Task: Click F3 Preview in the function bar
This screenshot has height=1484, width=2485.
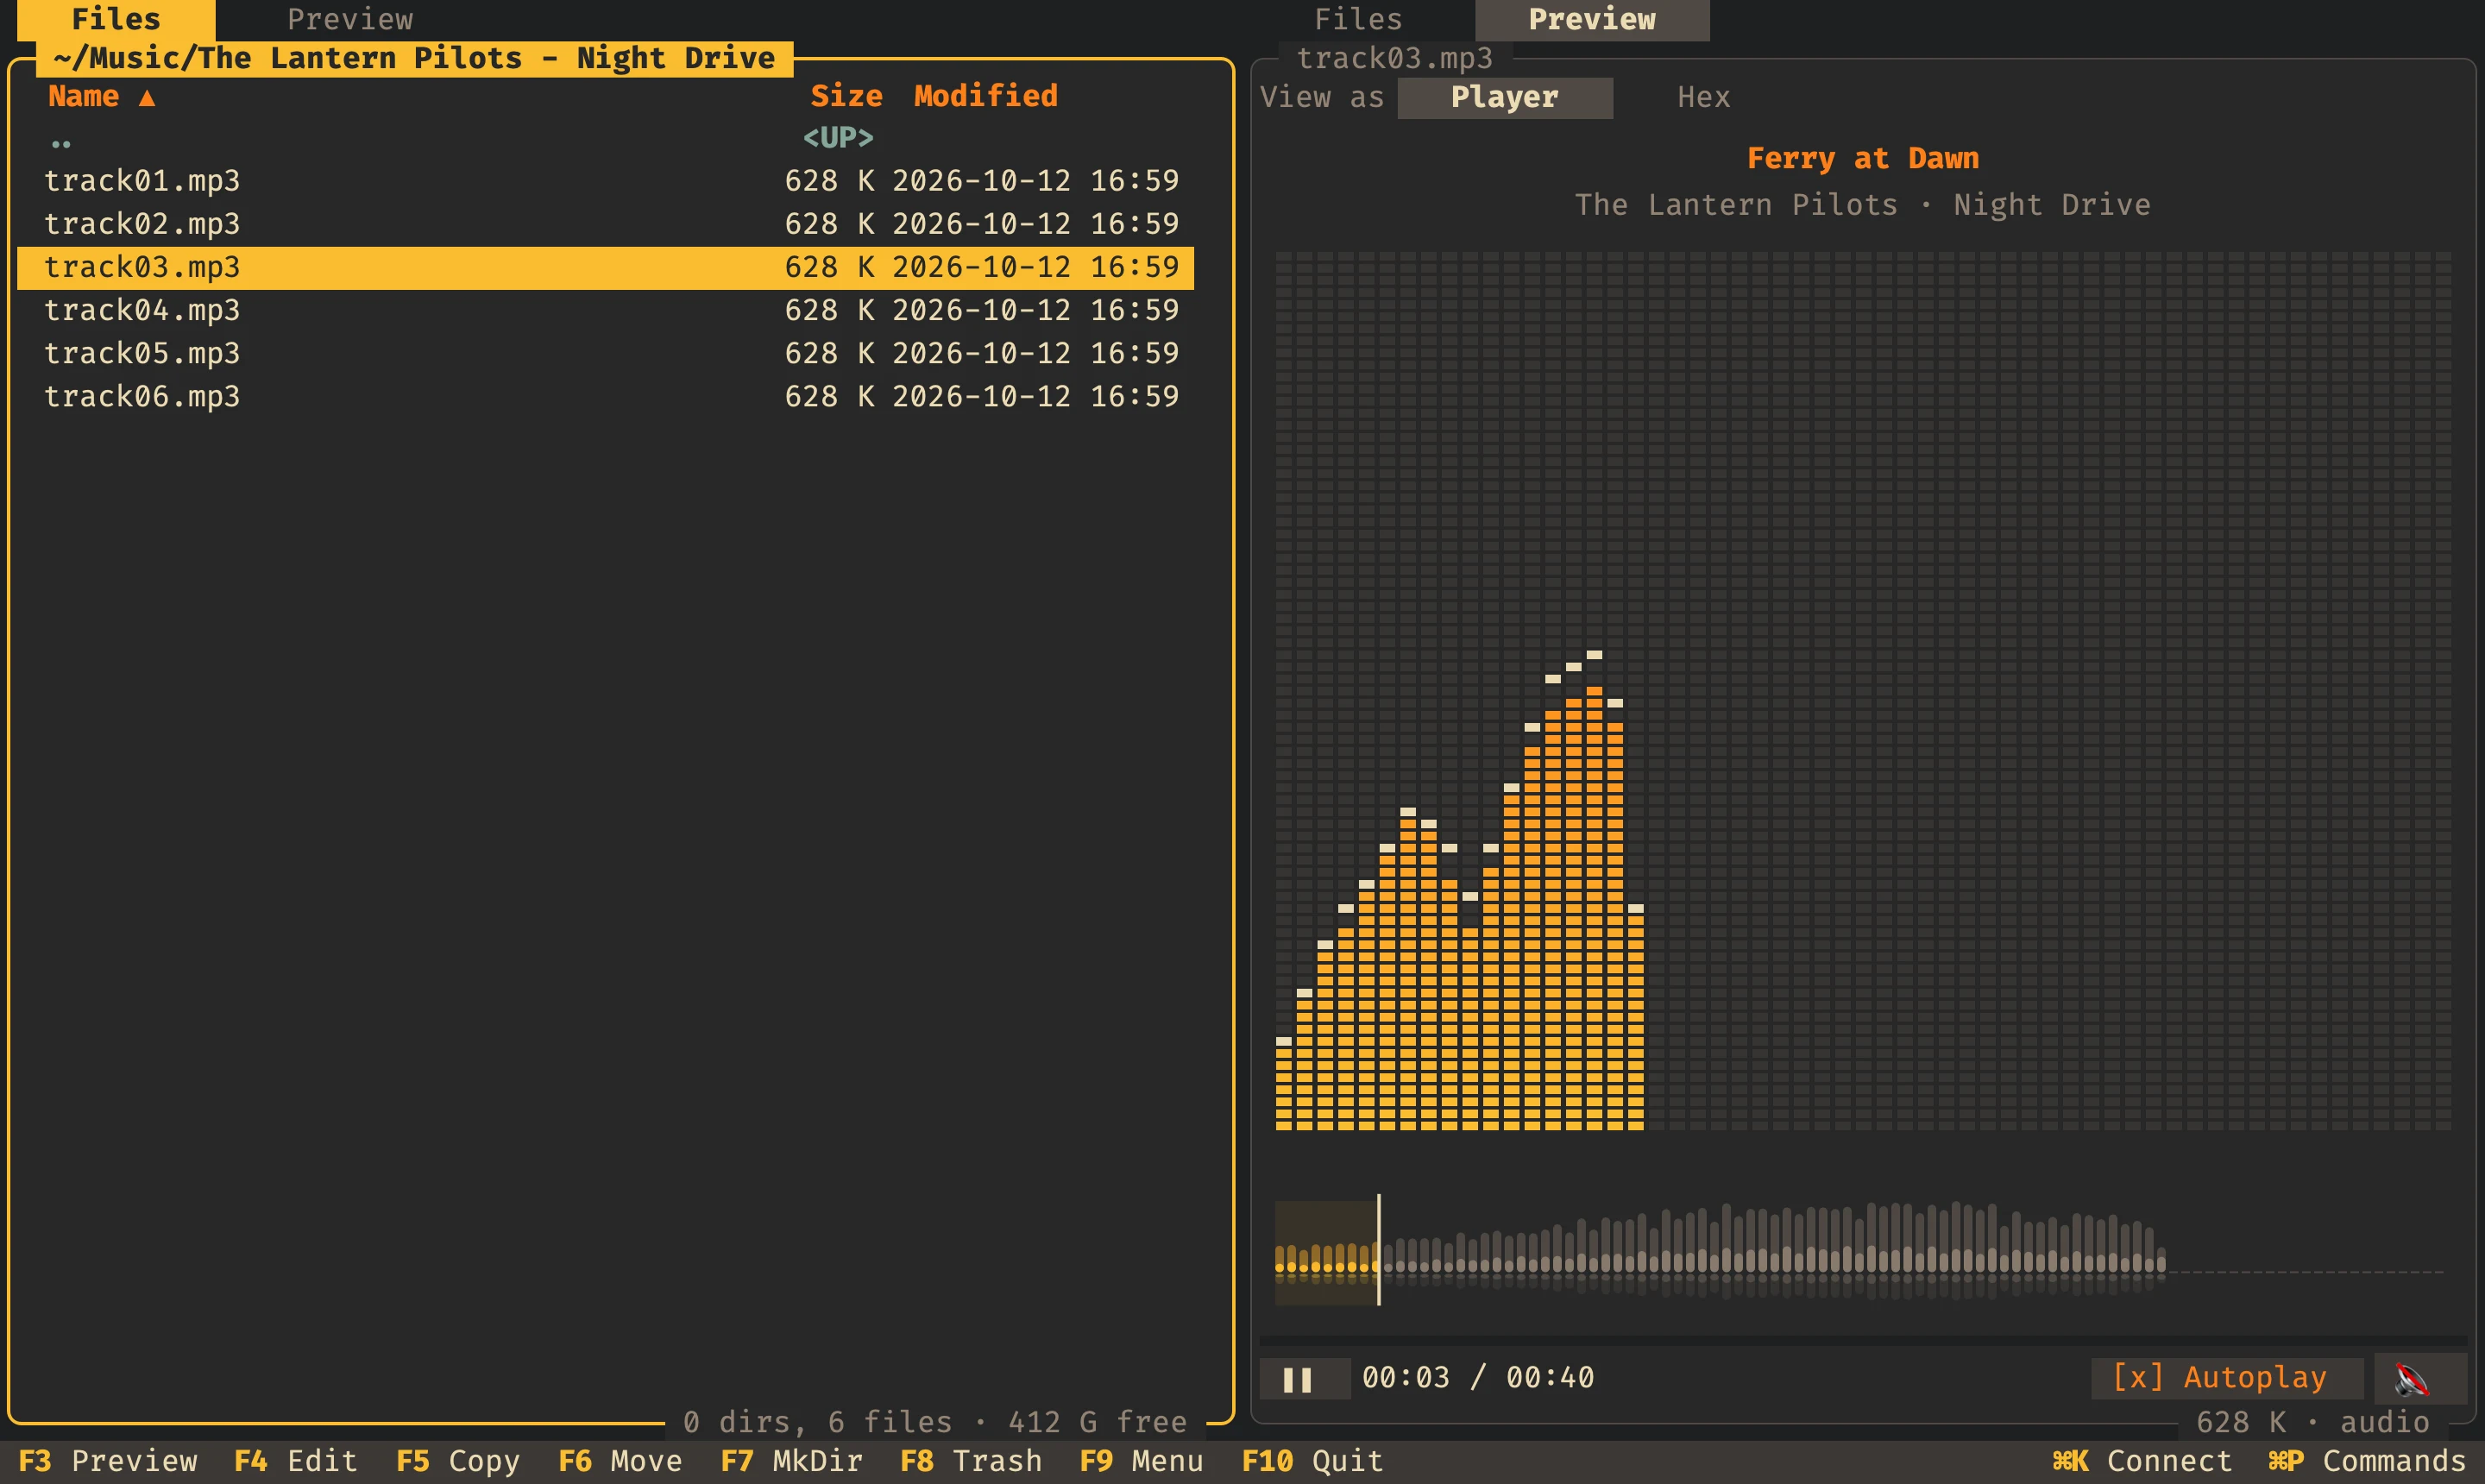Action: pyautogui.click(x=108, y=1461)
